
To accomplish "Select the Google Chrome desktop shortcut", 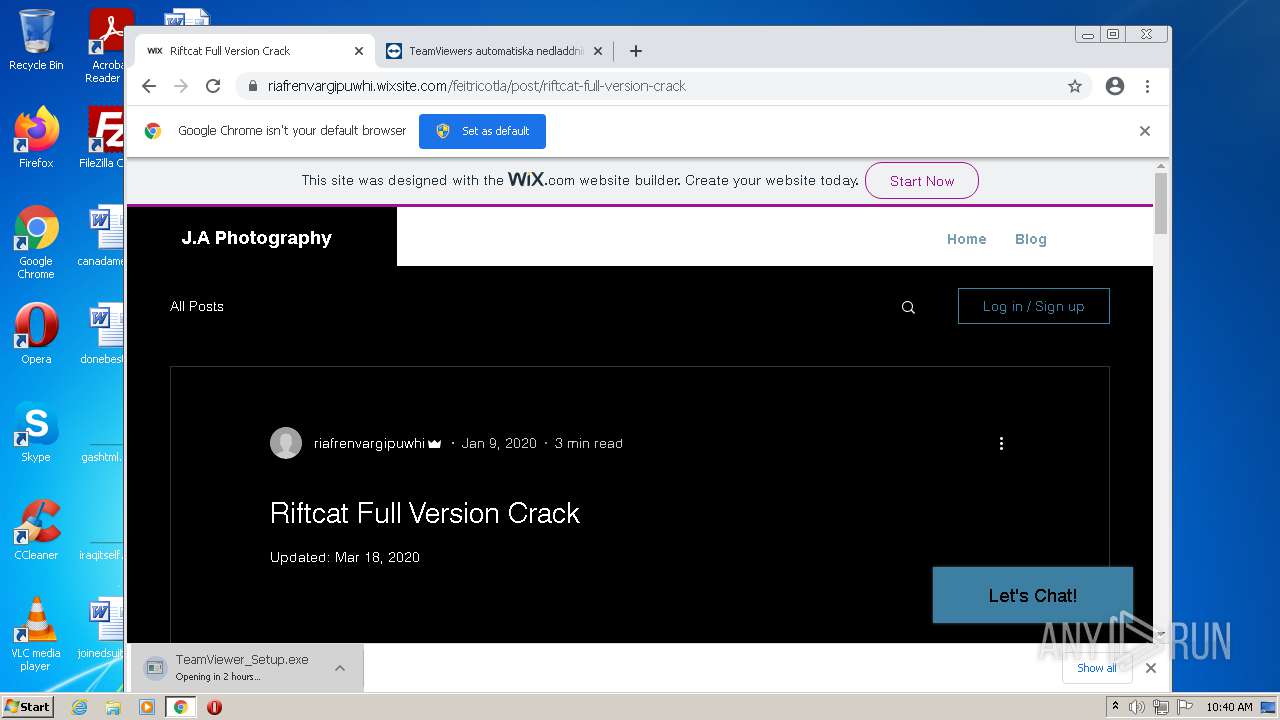I will [36, 242].
